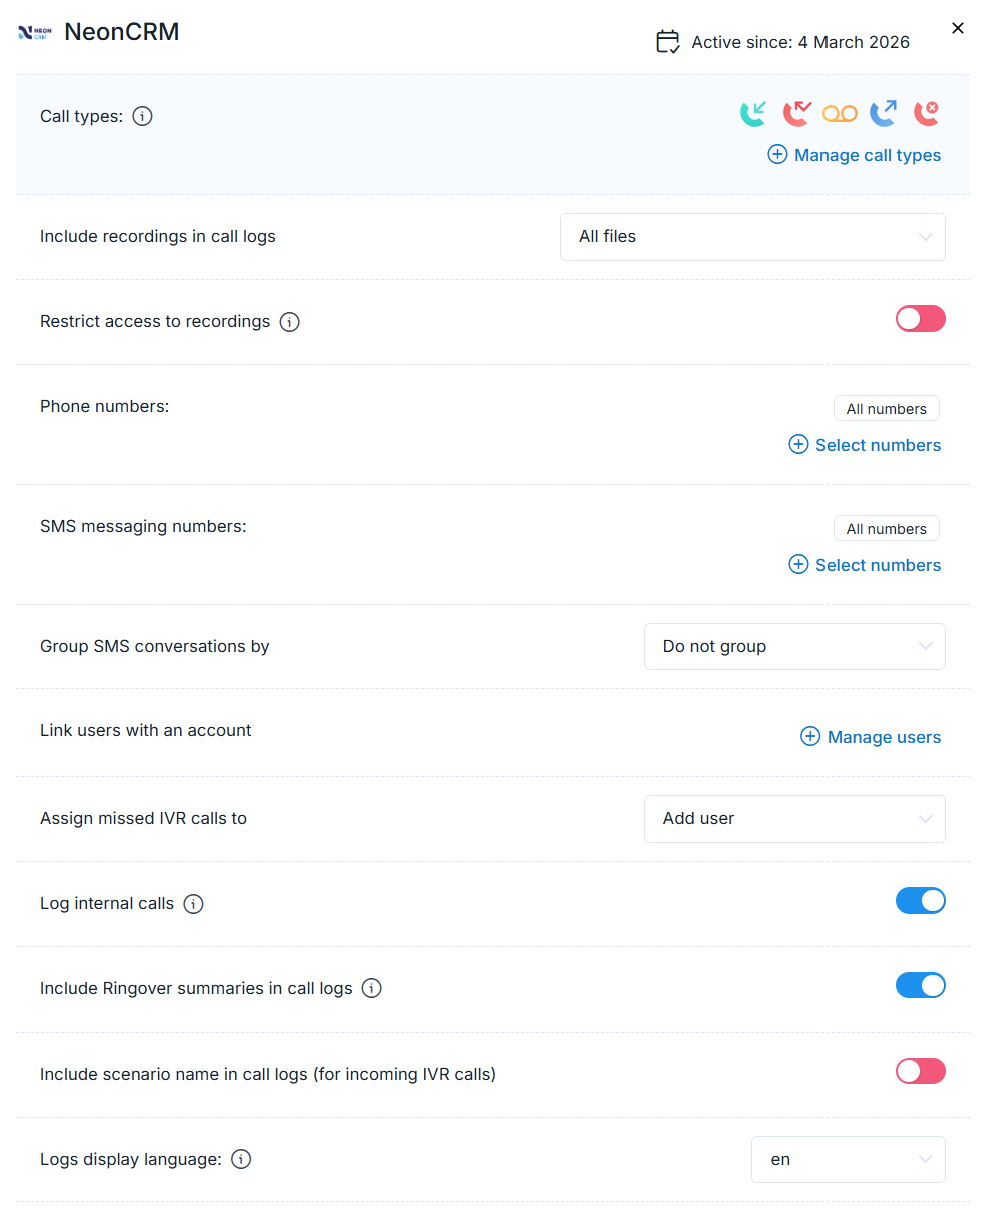987x1215 pixels.
Task: Click info icon beside Ringover summaries option
Action: pyautogui.click(x=372, y=989)
